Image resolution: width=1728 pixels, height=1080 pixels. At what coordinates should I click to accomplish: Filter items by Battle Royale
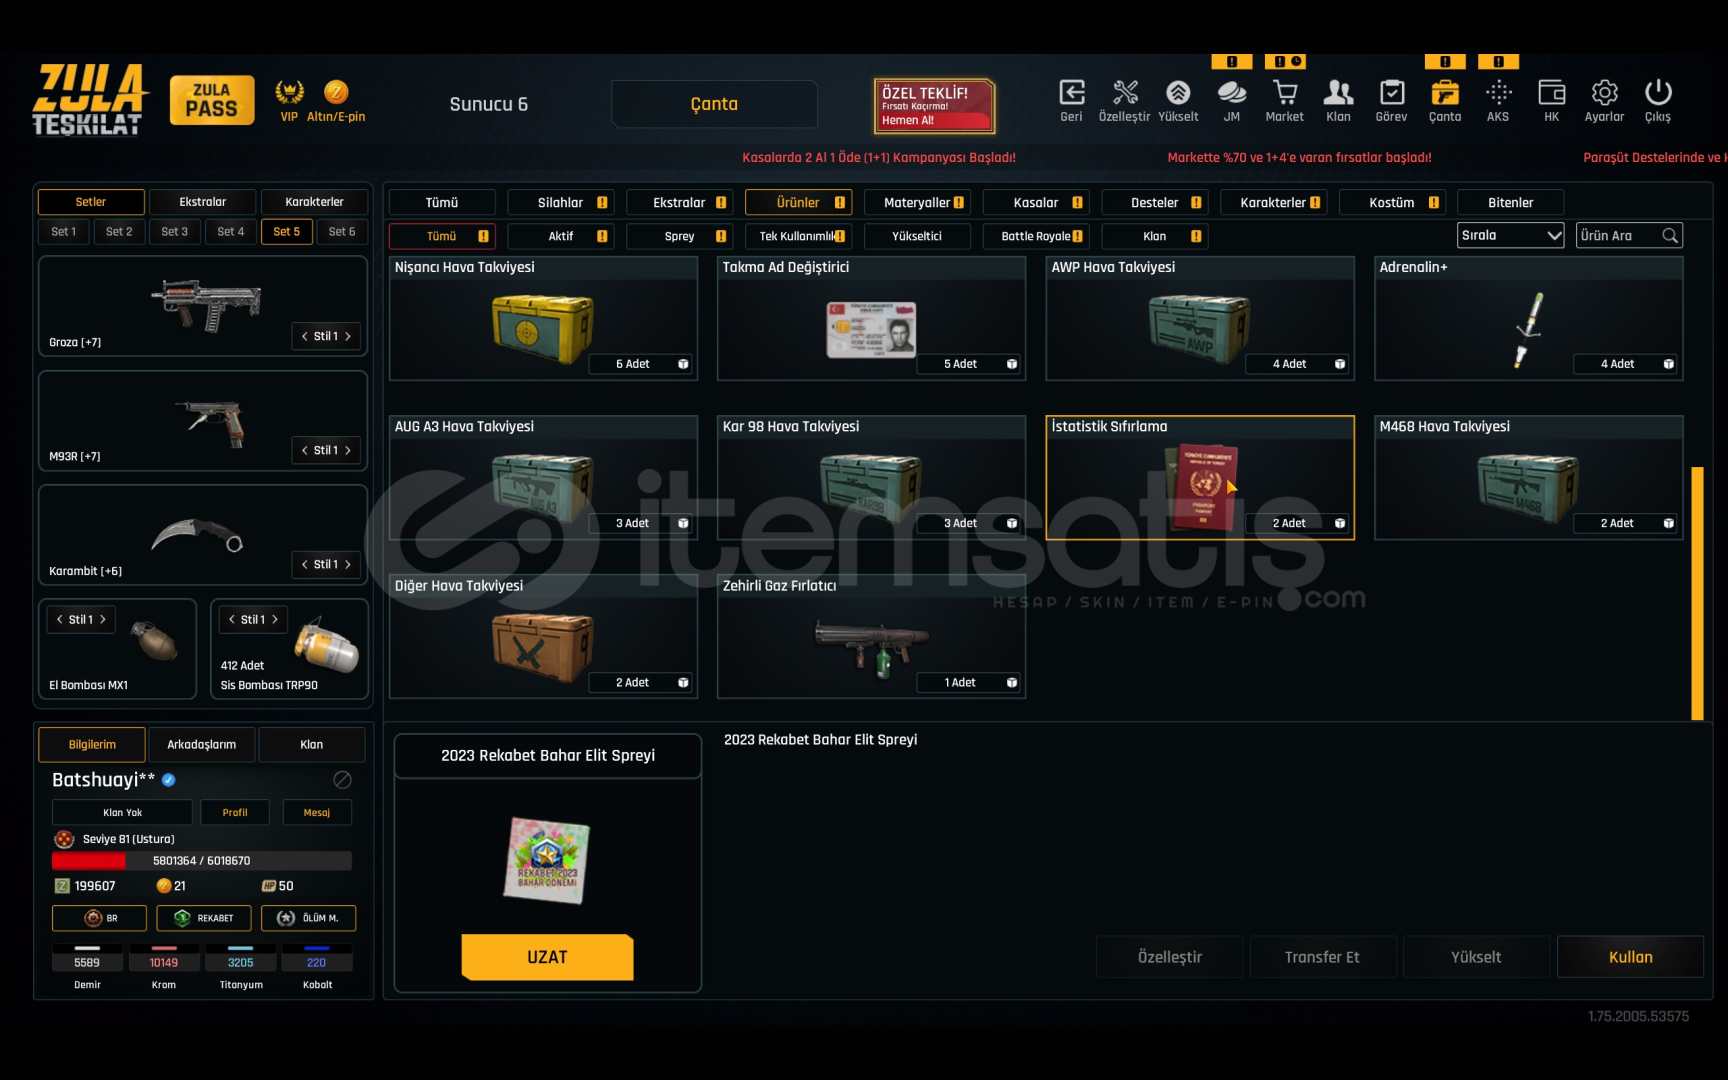point(1036,236)
